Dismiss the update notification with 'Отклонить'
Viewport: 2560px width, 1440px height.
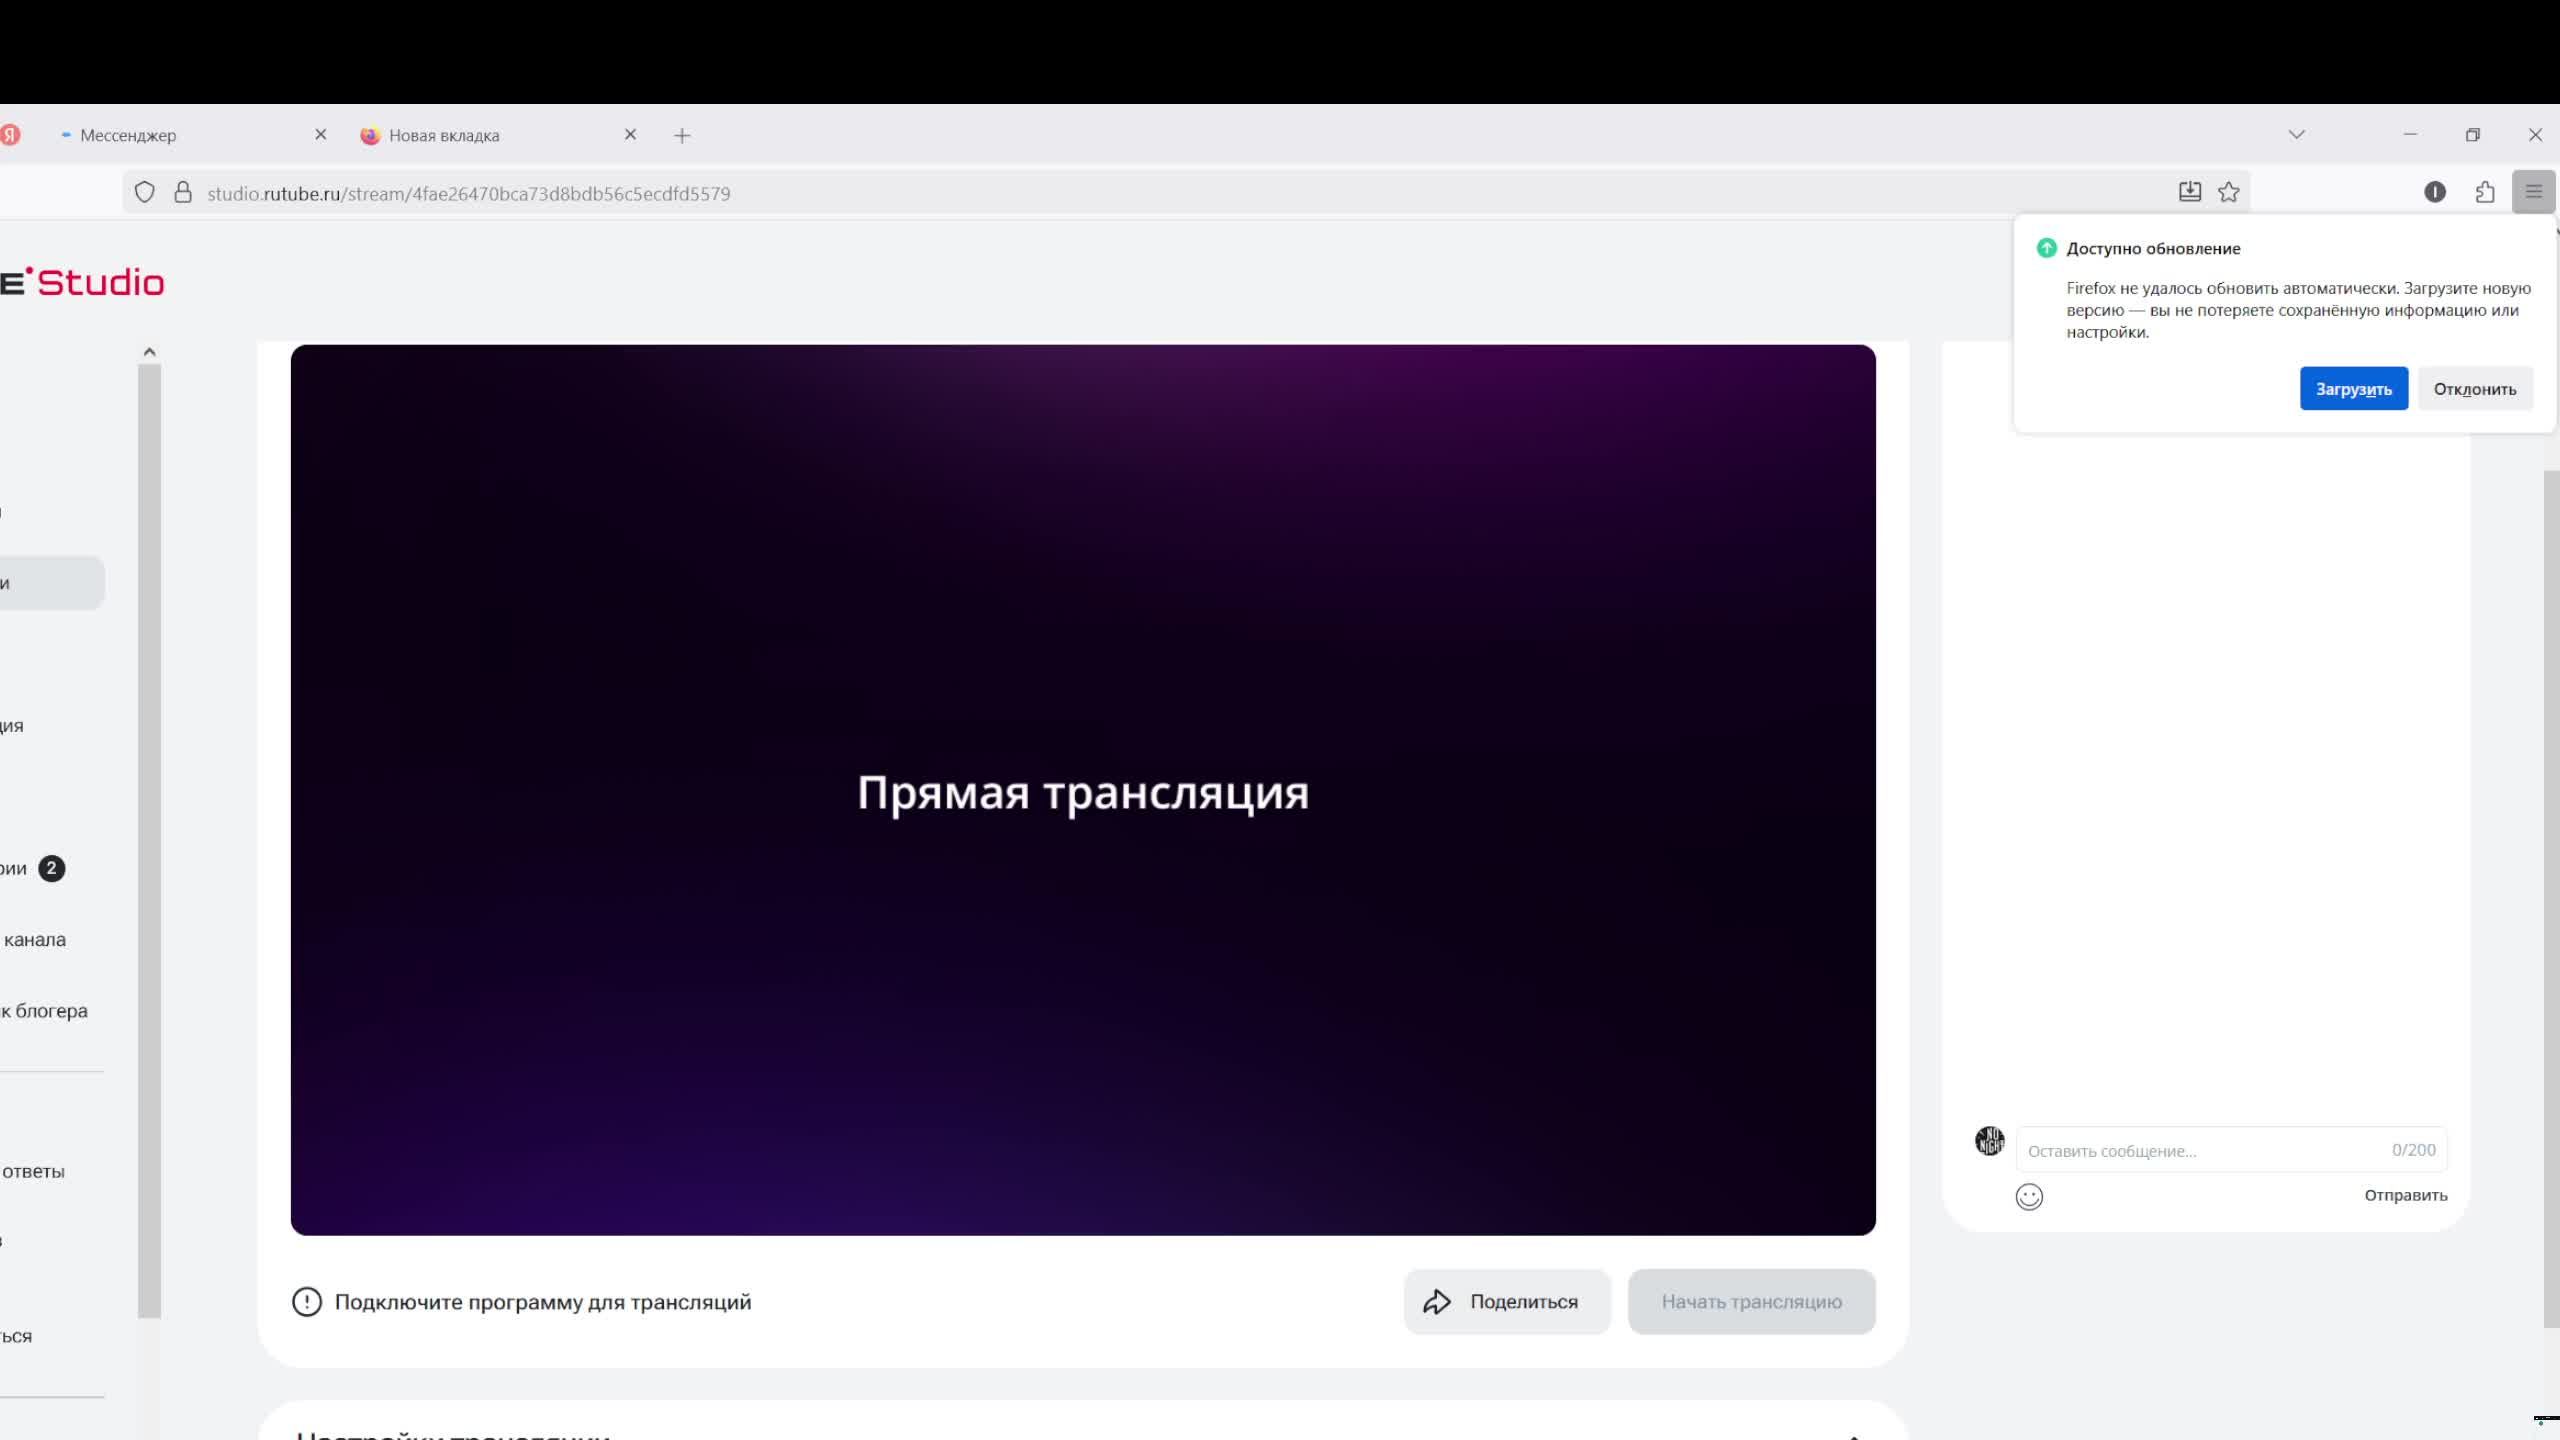pyautogui.click(x=2475, y=388)
